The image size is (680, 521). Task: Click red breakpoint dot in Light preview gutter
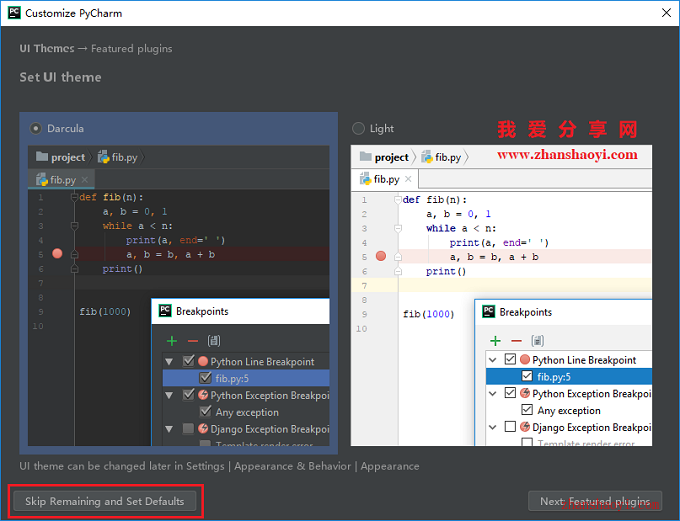click(381, 256)
